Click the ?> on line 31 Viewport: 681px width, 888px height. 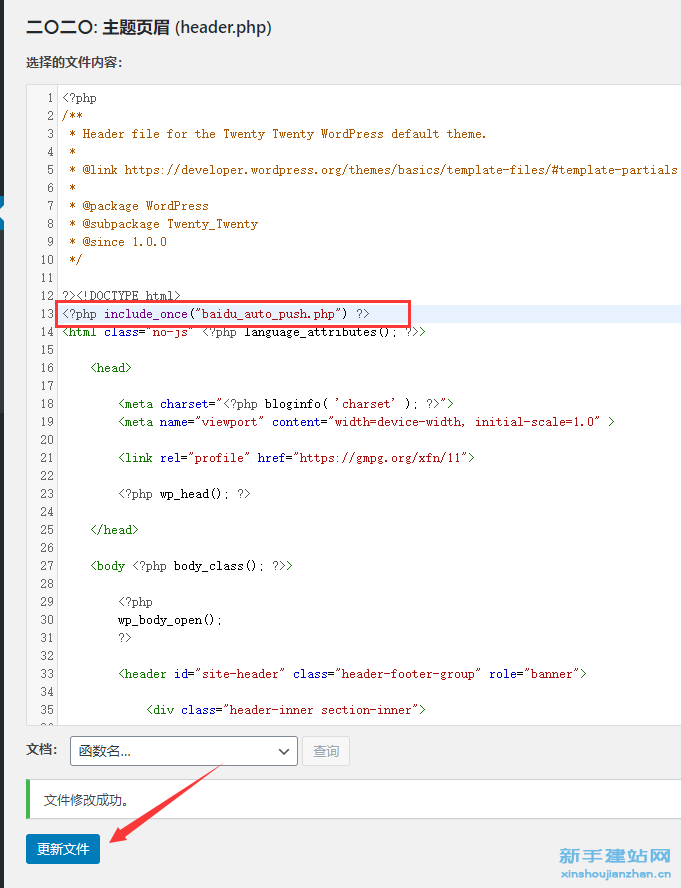pos(125,638)
